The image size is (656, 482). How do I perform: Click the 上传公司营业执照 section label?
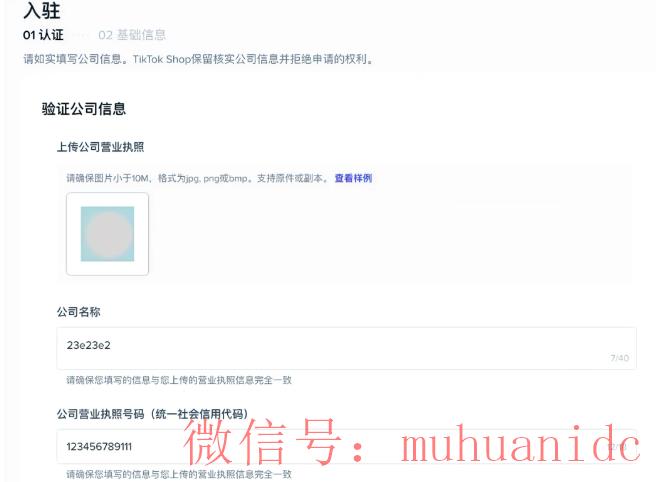click(x=100, y=147)
